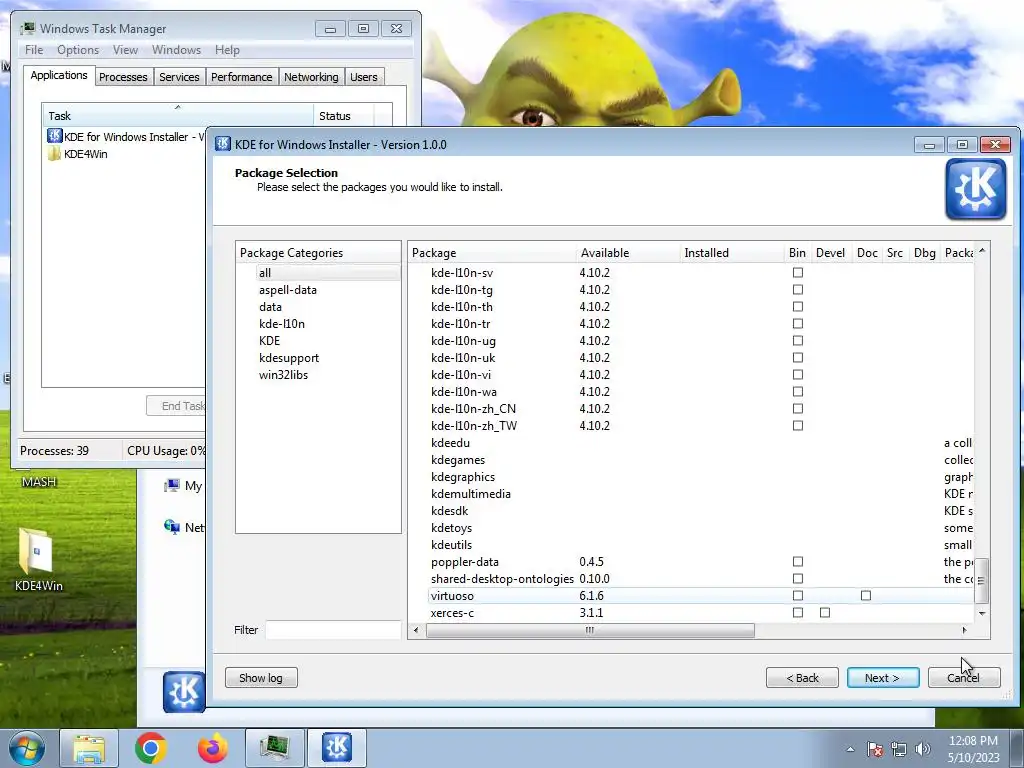Image resolution: width=1024 pixels, height=768 pixels.
Task: Open Action Center flag icon in tray
Action: [875, 749]
